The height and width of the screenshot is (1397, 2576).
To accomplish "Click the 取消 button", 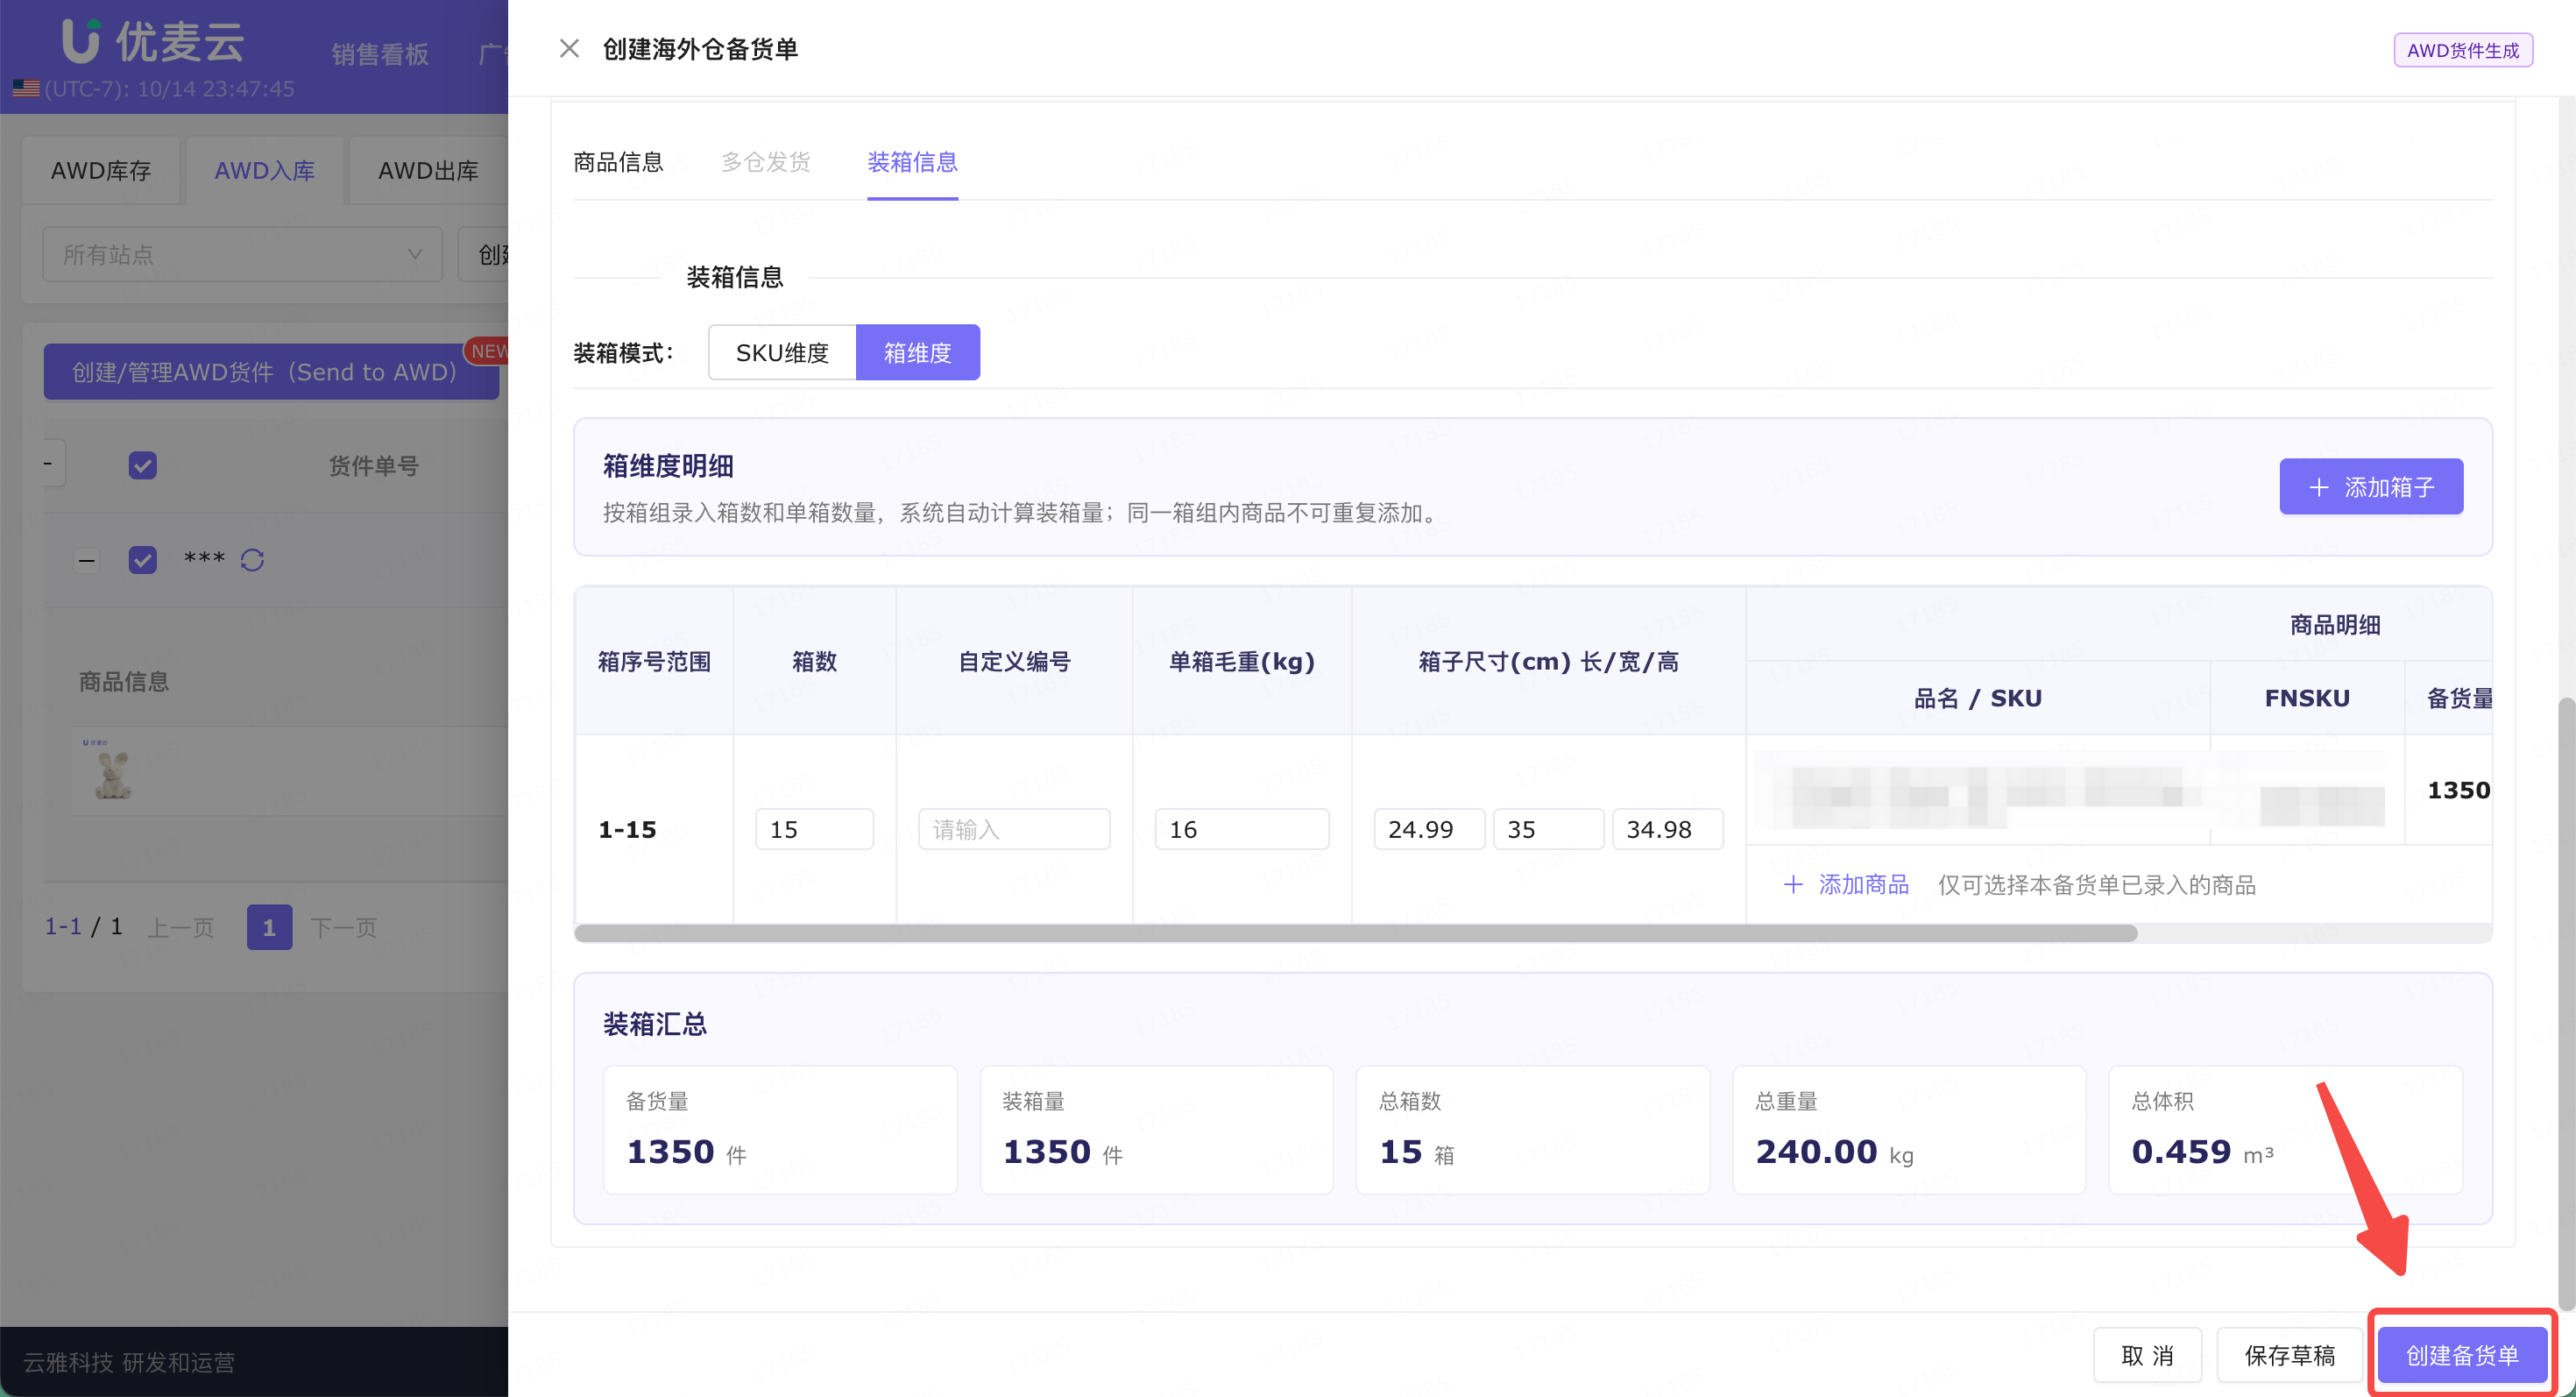I will click(x=2147, y=1355).
